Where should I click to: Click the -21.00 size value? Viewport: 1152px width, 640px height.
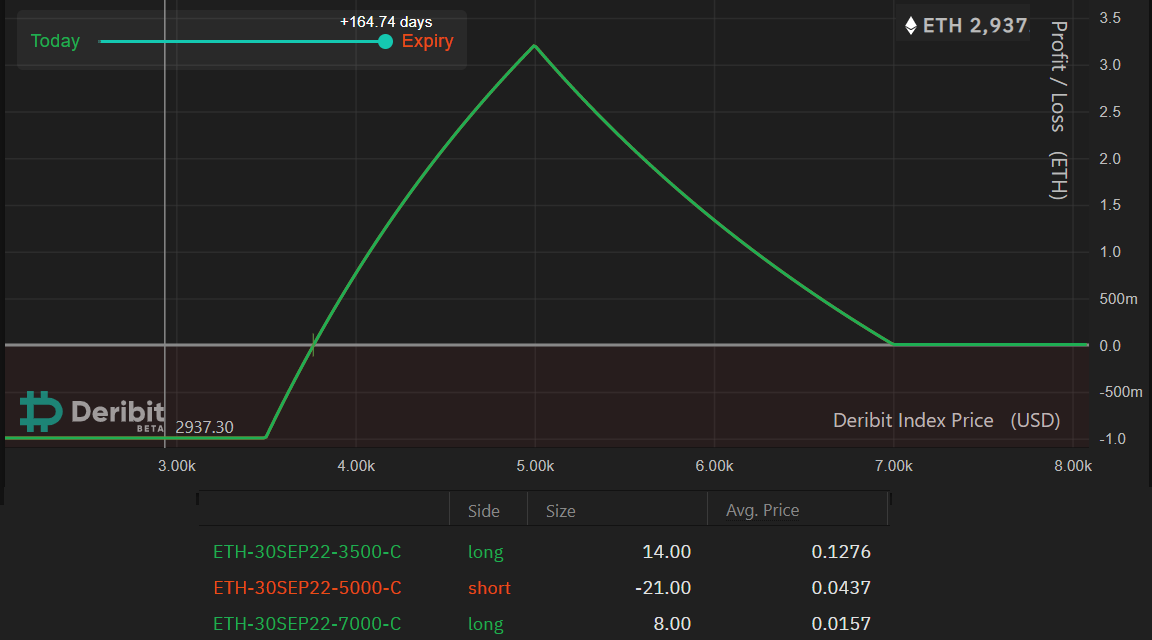(662, 588)
